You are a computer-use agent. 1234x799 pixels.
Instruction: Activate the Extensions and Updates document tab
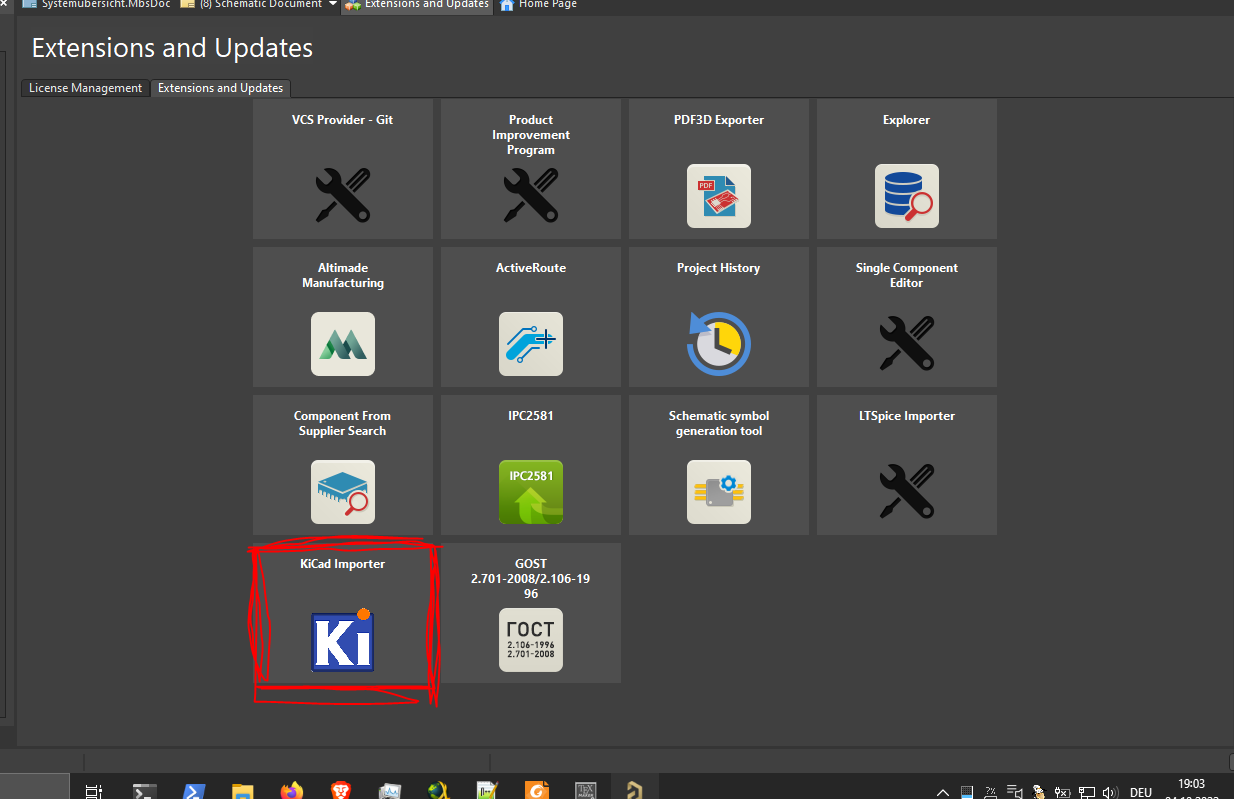coord(417,5)
